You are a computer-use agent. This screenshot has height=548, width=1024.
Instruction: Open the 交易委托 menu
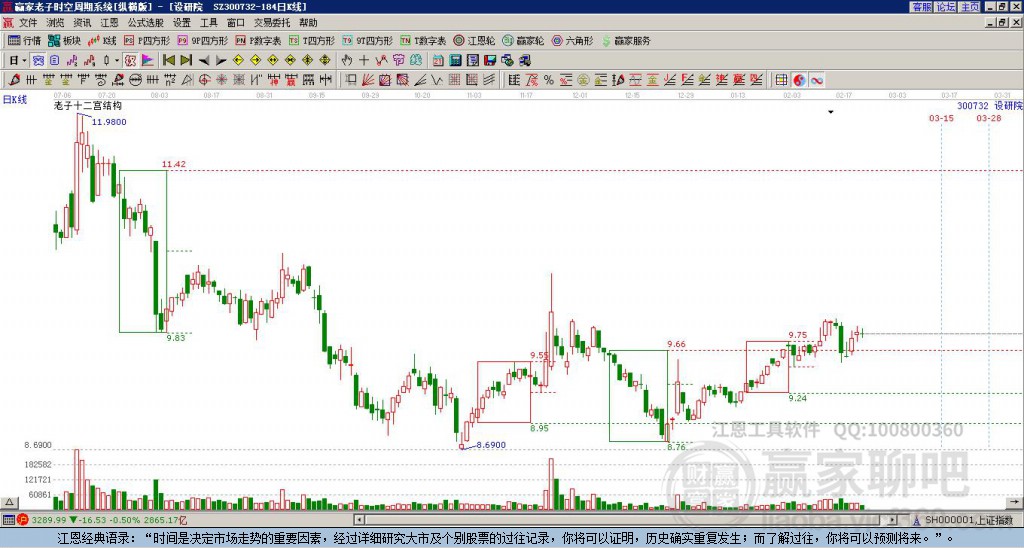pyautogui.click(x=272, y=23)
